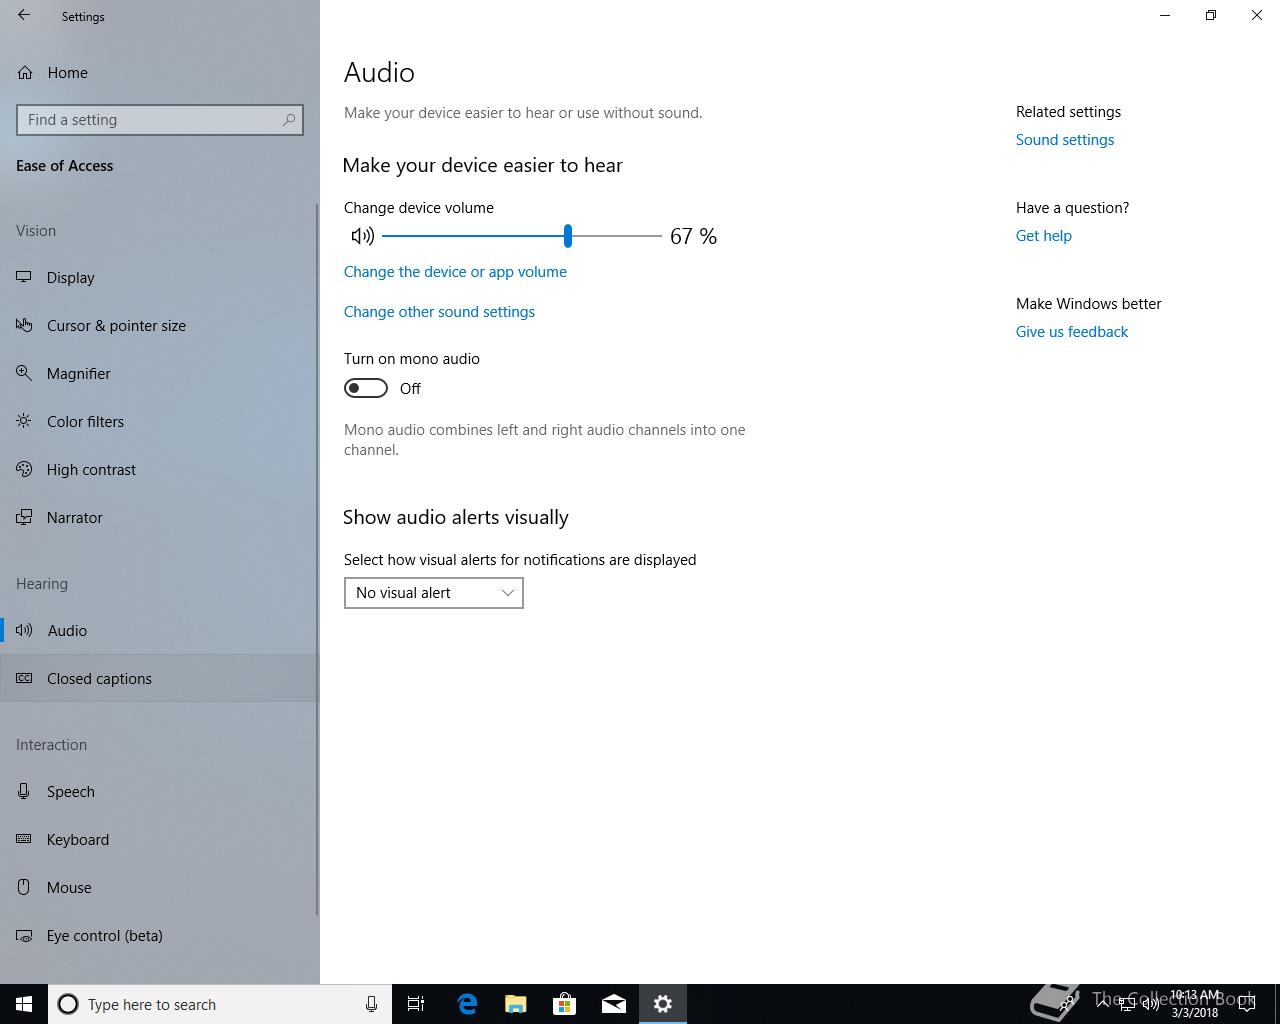Click the taskbar search microphone icon

[x=371, y=1004]
